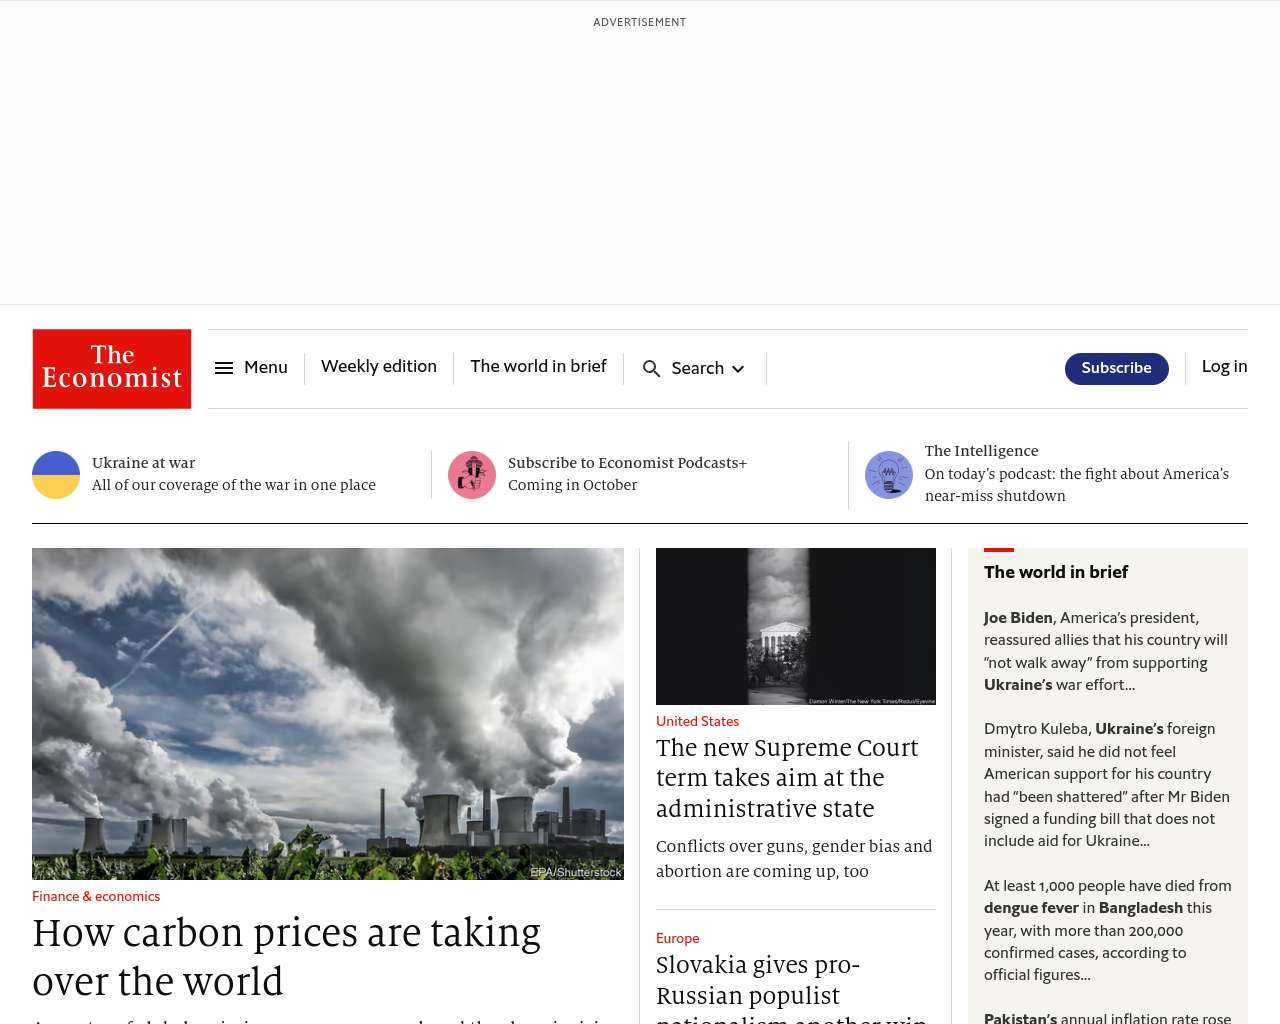The width and height of the screenshot is (1280, 1024).
Task: Click Dmytro Kuleba brief paragraph
Action: point(1107,785)
